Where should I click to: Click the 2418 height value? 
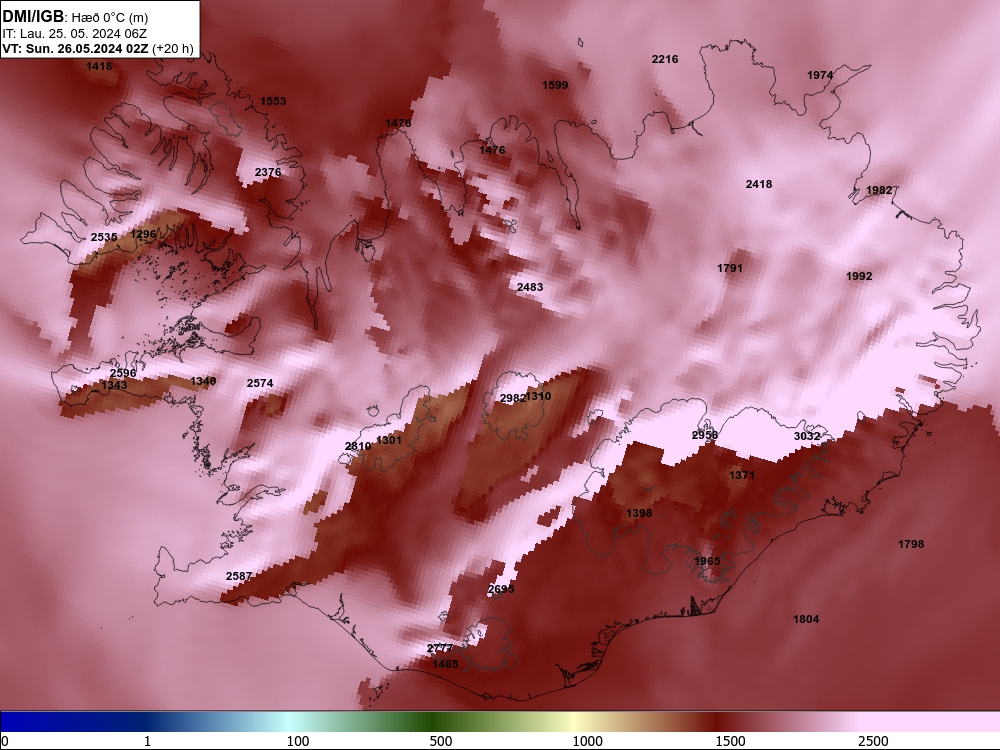tap(759, 184)
